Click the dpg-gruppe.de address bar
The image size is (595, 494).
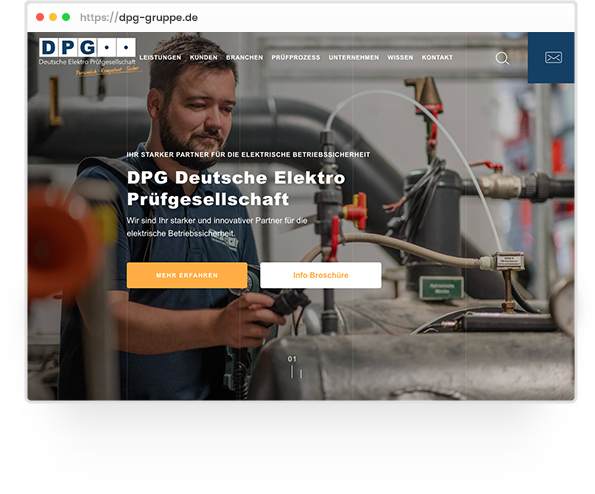139,17
